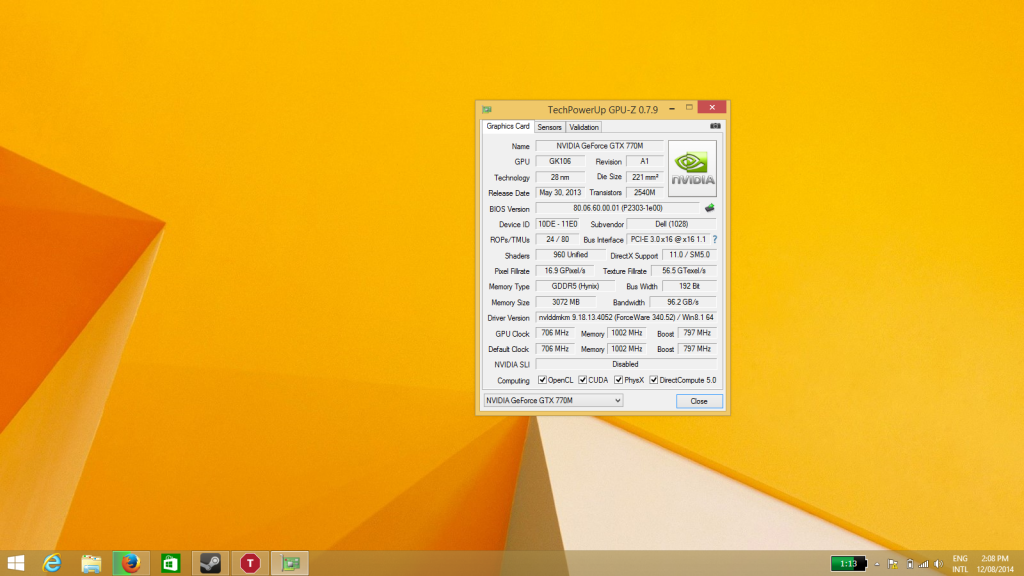Open Steam from the taskbar
This screenshot has height=576, width=1024.
(210, 563)
